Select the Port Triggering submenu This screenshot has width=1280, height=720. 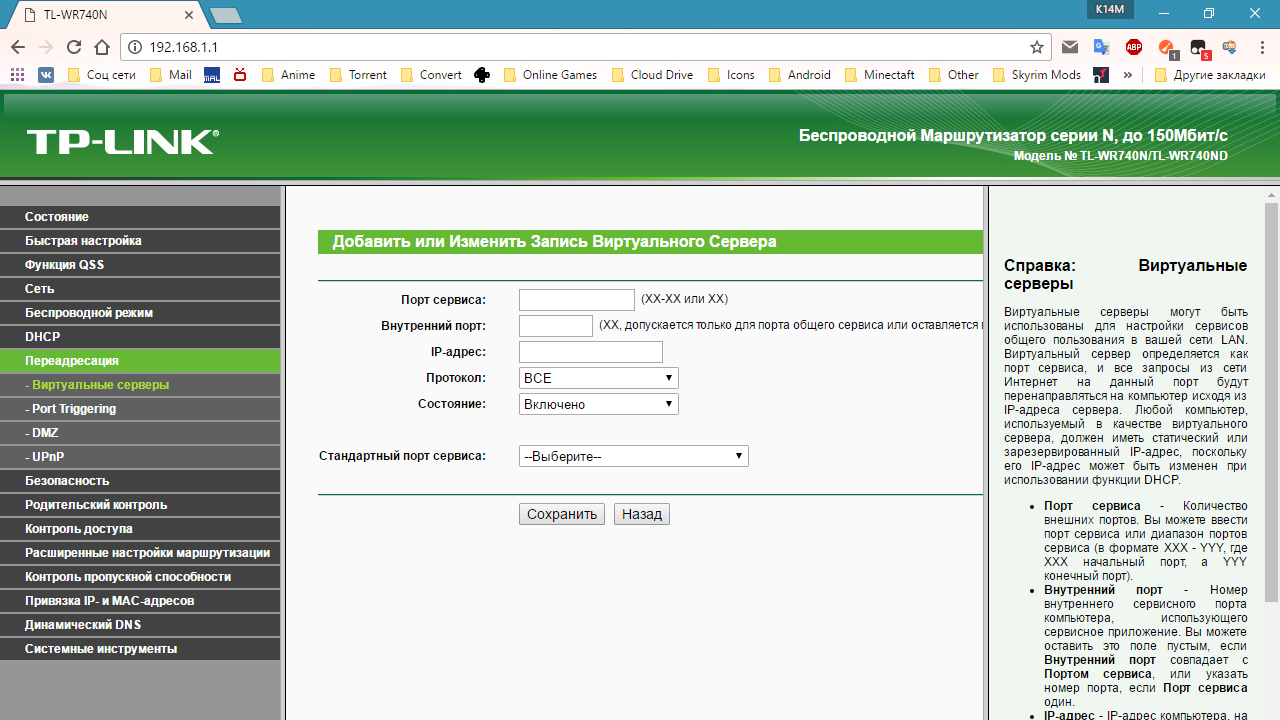coord(140,409)
